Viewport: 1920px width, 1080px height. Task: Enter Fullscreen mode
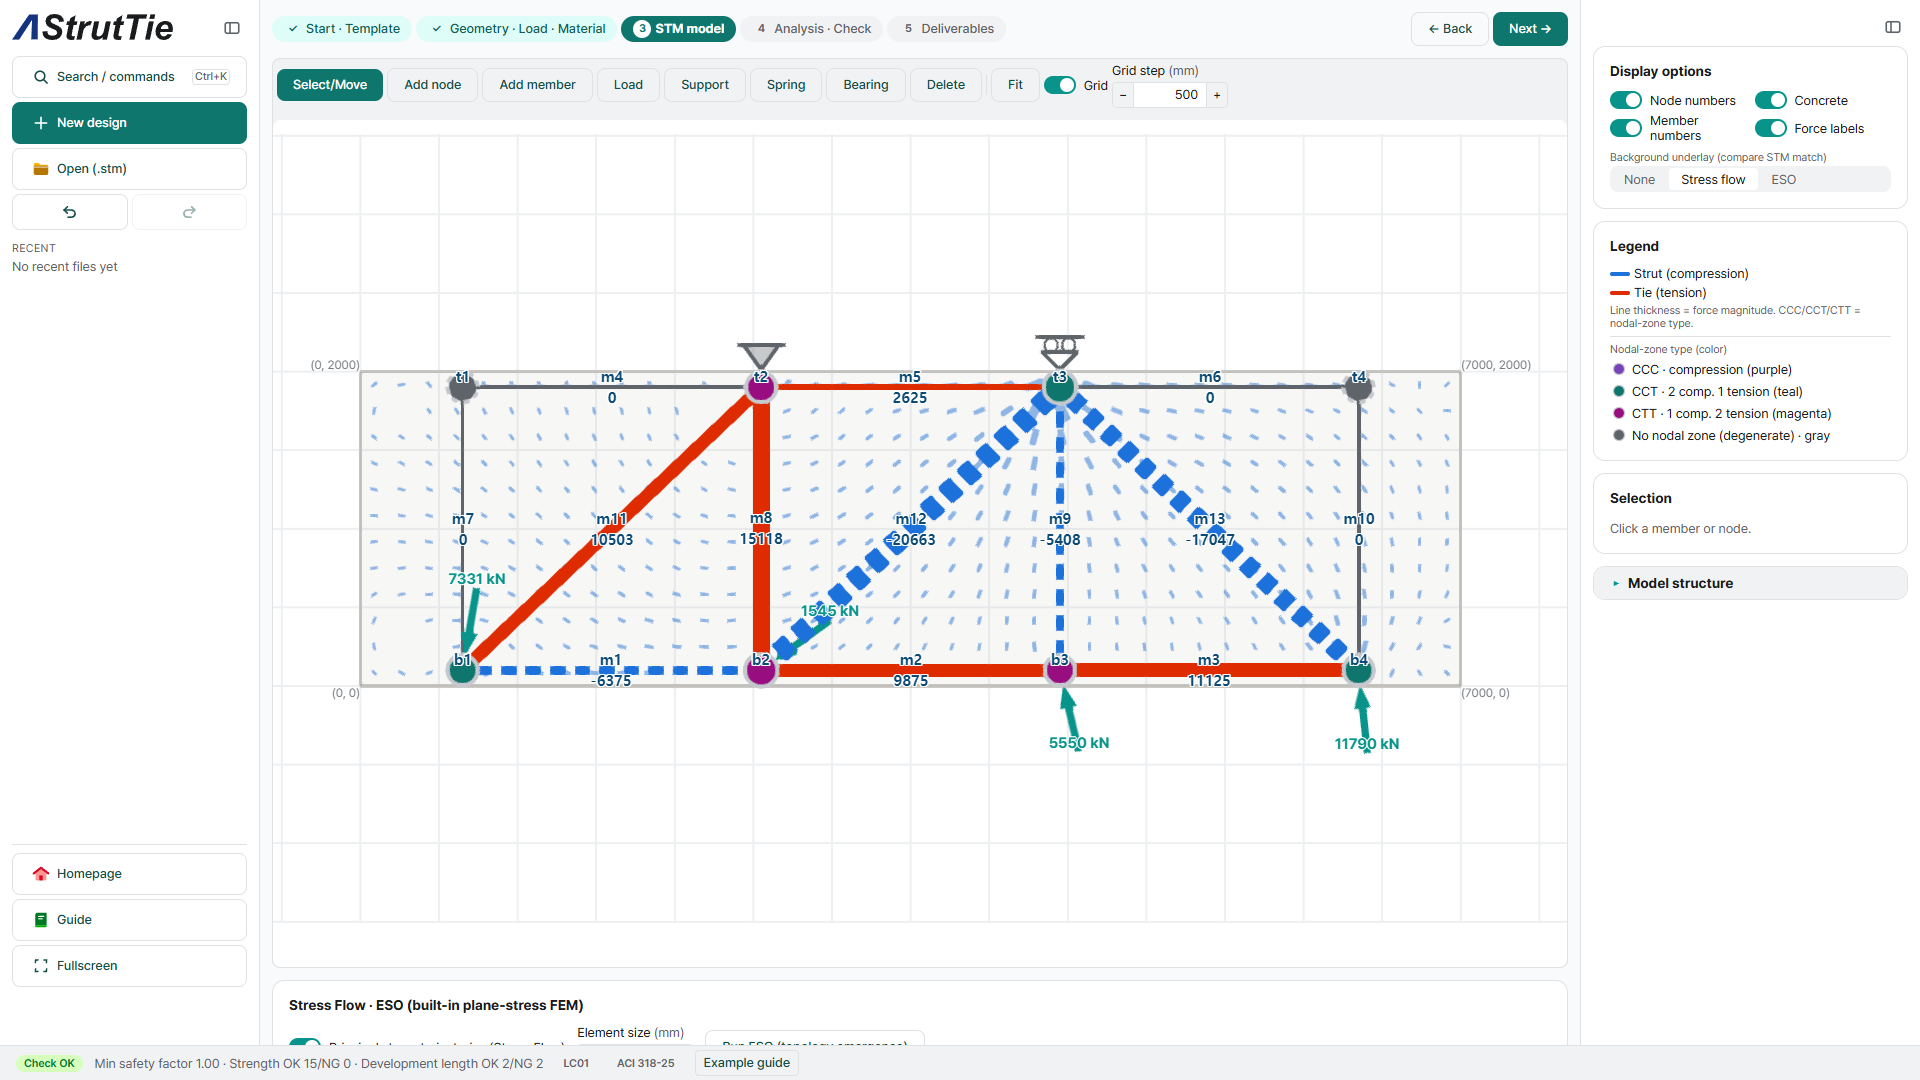tap(129, 966)
